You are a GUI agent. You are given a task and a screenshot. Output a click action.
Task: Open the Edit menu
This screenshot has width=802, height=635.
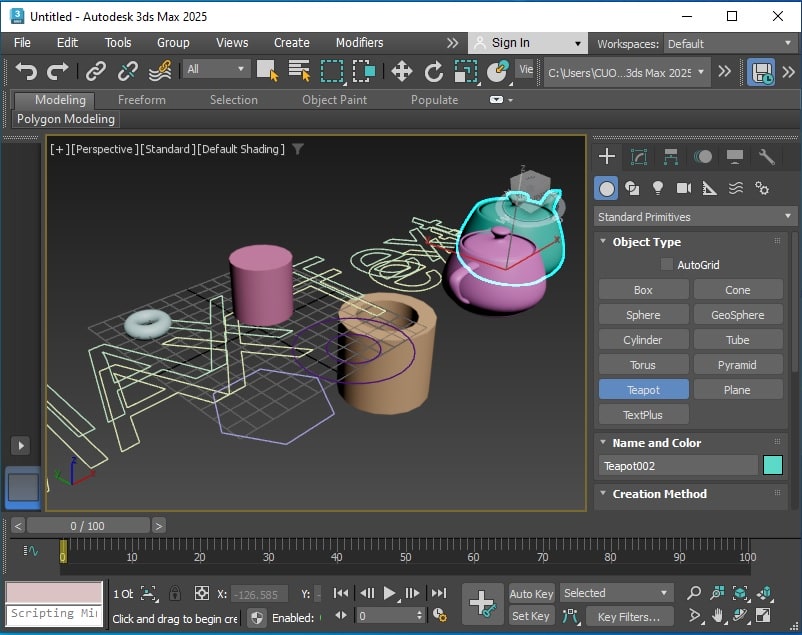[x=67, y=43]
